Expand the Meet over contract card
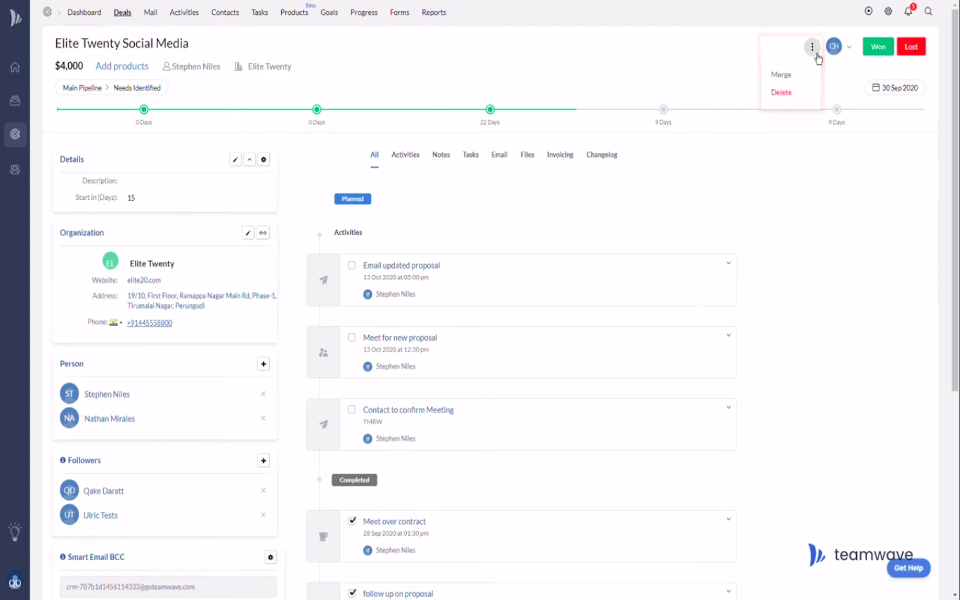The height and width of the screenshot is (600, 960). (x=729, y=519)
